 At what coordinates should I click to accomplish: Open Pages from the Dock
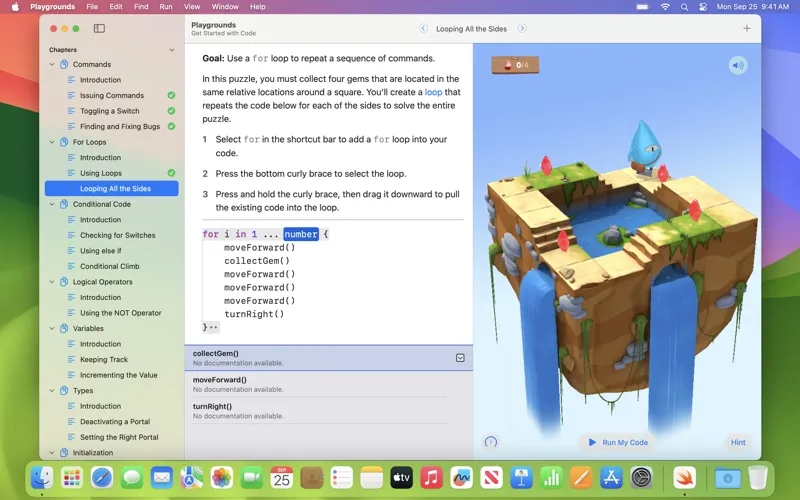[581, 478]
